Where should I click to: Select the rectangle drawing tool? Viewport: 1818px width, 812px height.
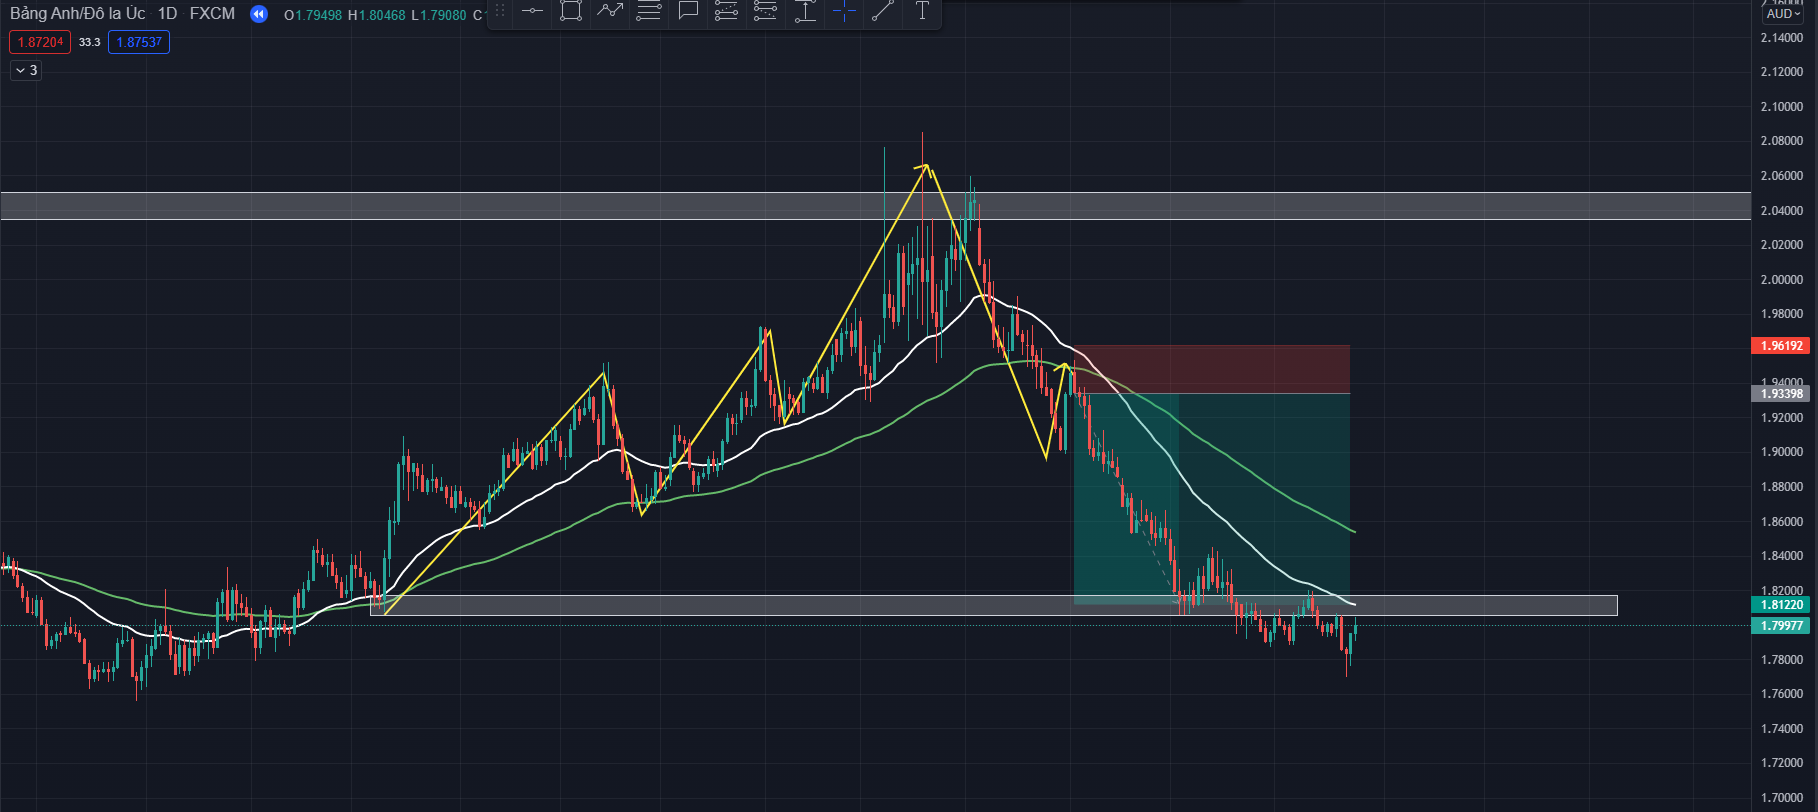pyautogui.click(x=570, y=11)
